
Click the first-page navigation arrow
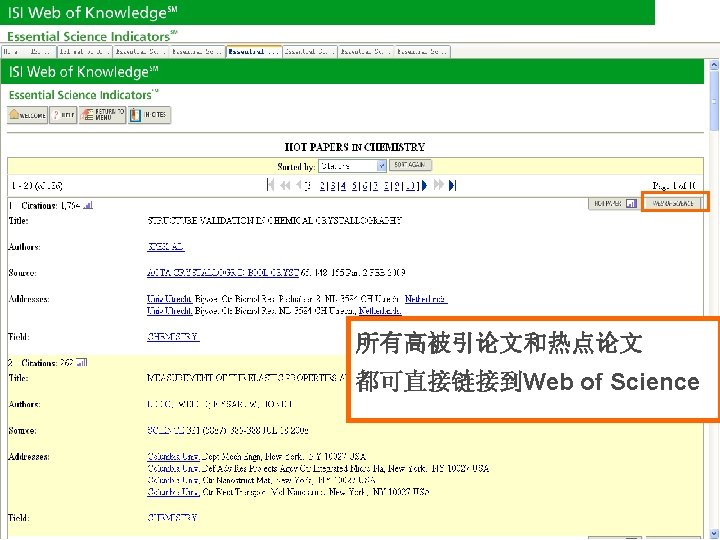click(x=270, y=185)
